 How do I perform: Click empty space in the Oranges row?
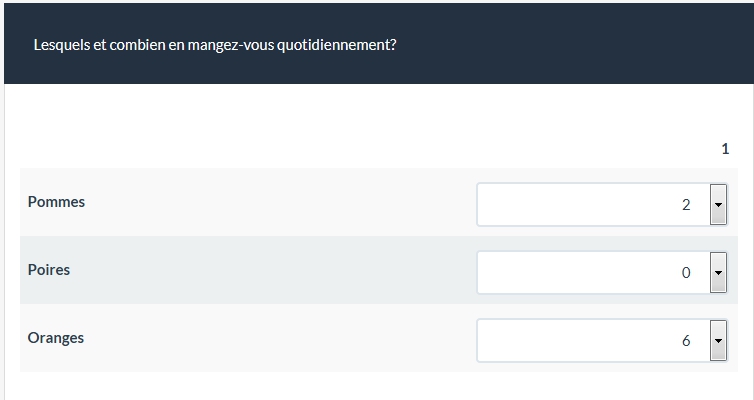pyautogui.click(x=280, y=338)
